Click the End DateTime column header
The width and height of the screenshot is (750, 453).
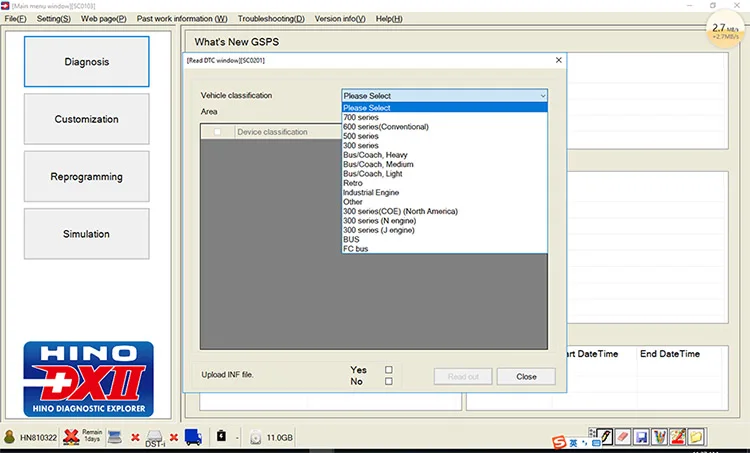click(670, 354)
